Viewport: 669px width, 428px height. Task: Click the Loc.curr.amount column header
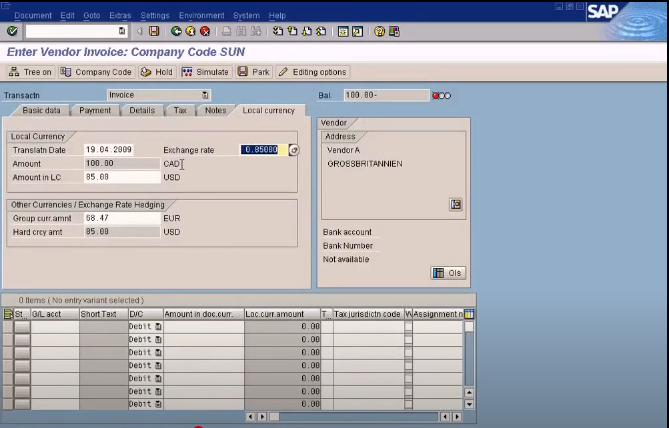coord(282,314)
